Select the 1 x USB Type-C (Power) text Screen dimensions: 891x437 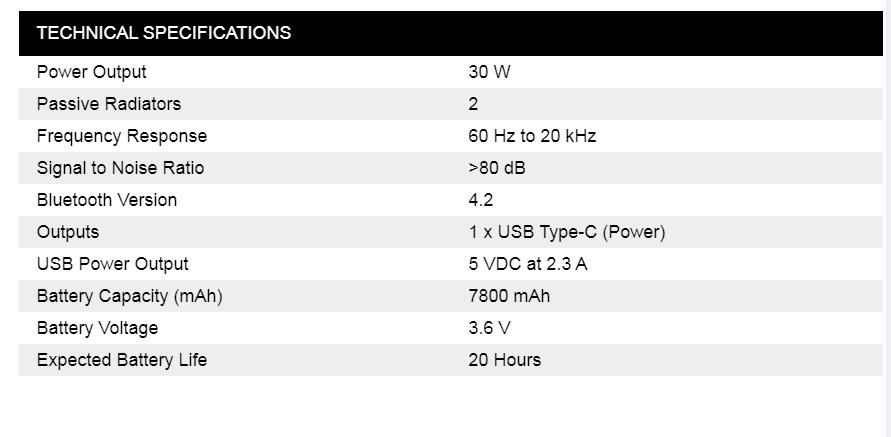pos(567,232)
